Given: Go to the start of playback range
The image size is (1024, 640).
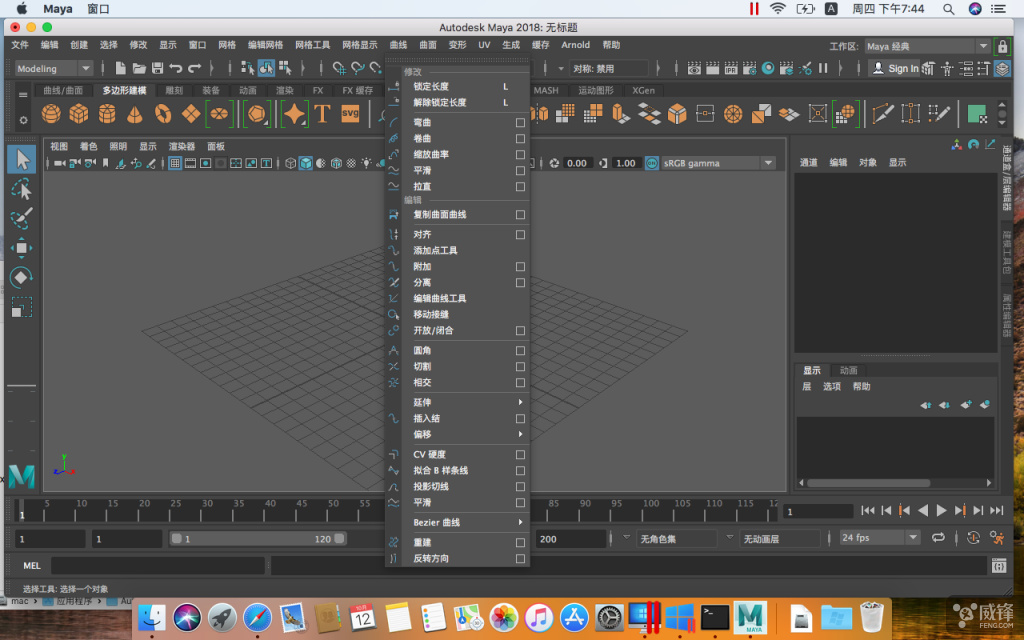Looking at the screenshot, I should tap(868, 511).
